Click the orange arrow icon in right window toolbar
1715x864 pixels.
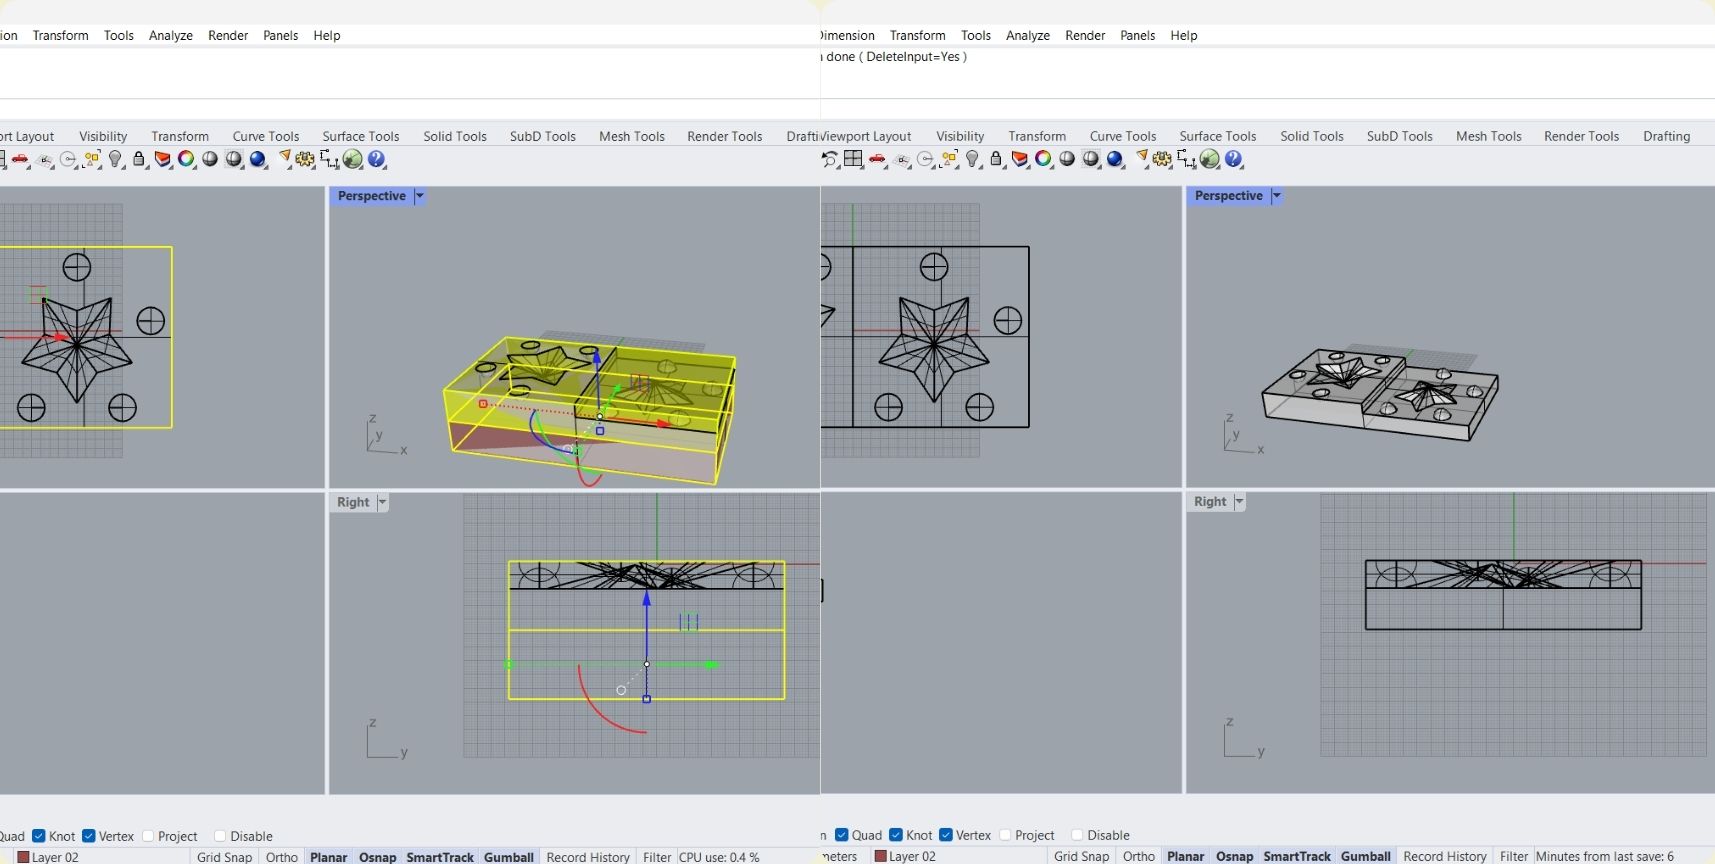click(1141, 156)
